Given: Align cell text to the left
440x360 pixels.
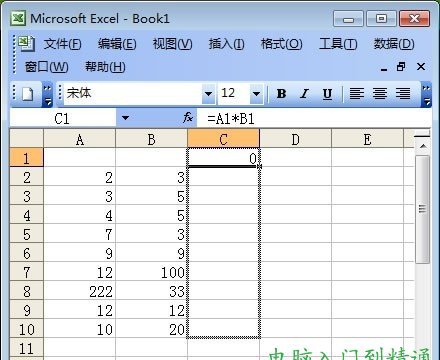Looking at the screenshot, I should 356,94.
